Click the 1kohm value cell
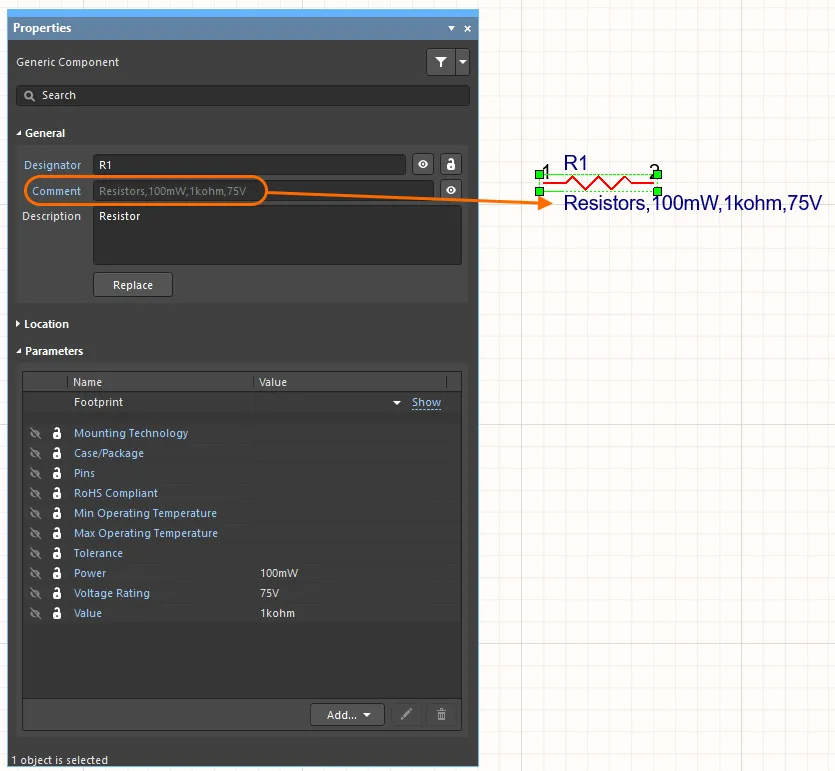This screenshot has width=835, height=771. coord(277,613)
